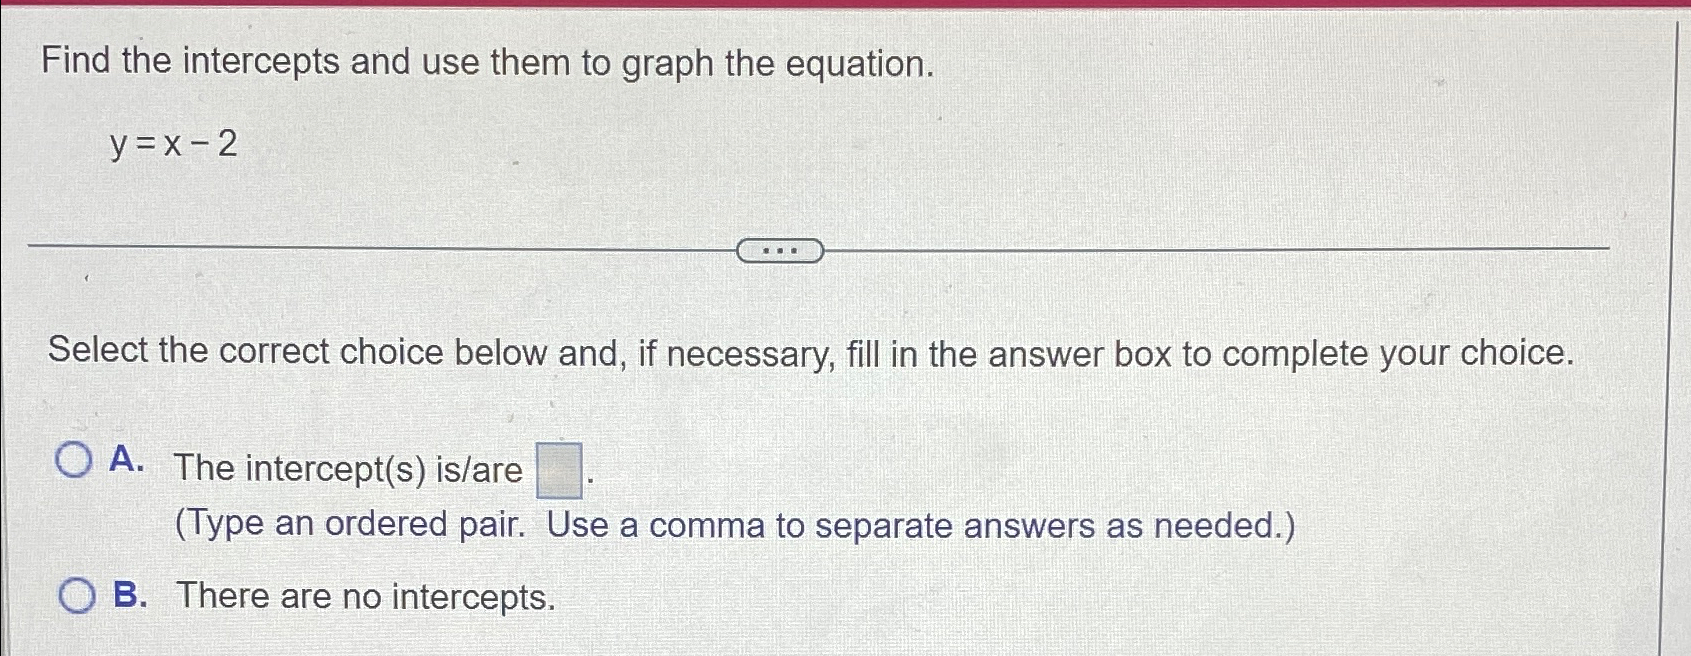
Task: Click the text 'The intercept(s) is/are'
Action: click(x=345, y=469)
